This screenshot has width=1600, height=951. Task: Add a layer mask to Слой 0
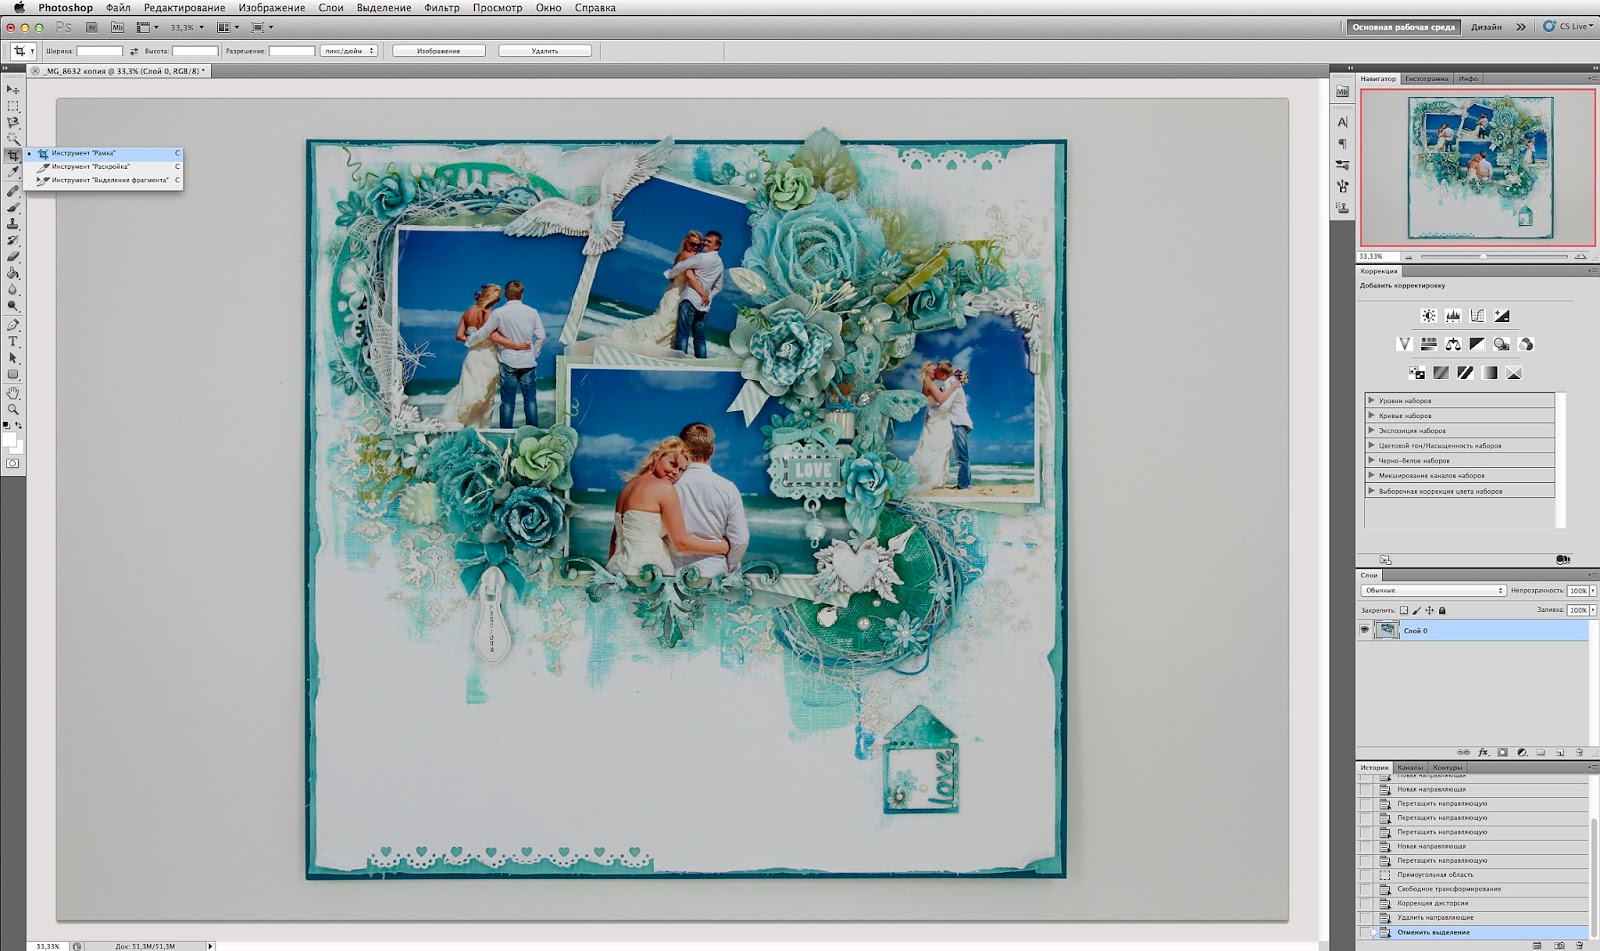tap(1502, 752)
